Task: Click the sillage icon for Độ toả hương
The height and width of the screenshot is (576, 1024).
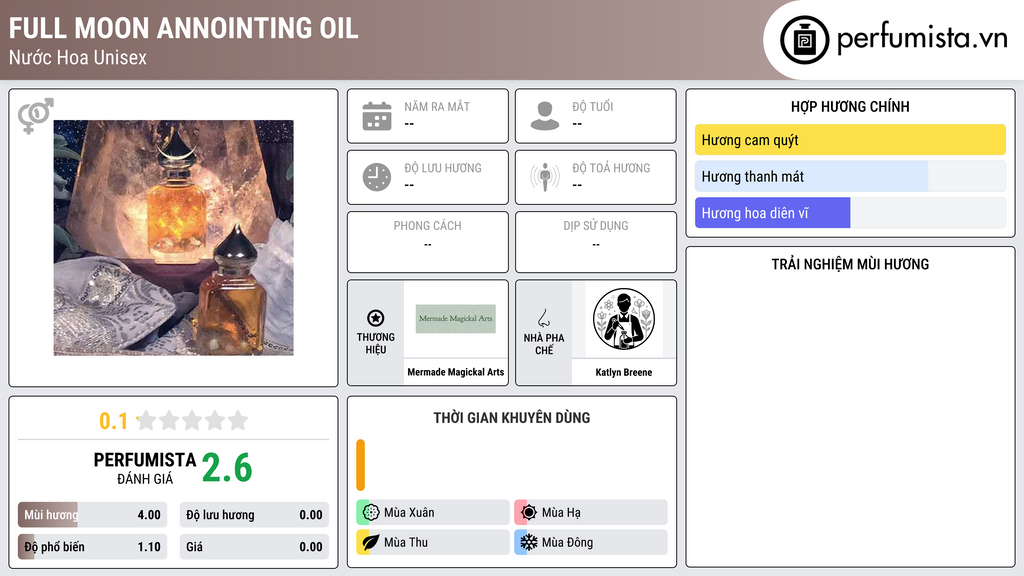Action: (545, 177)
